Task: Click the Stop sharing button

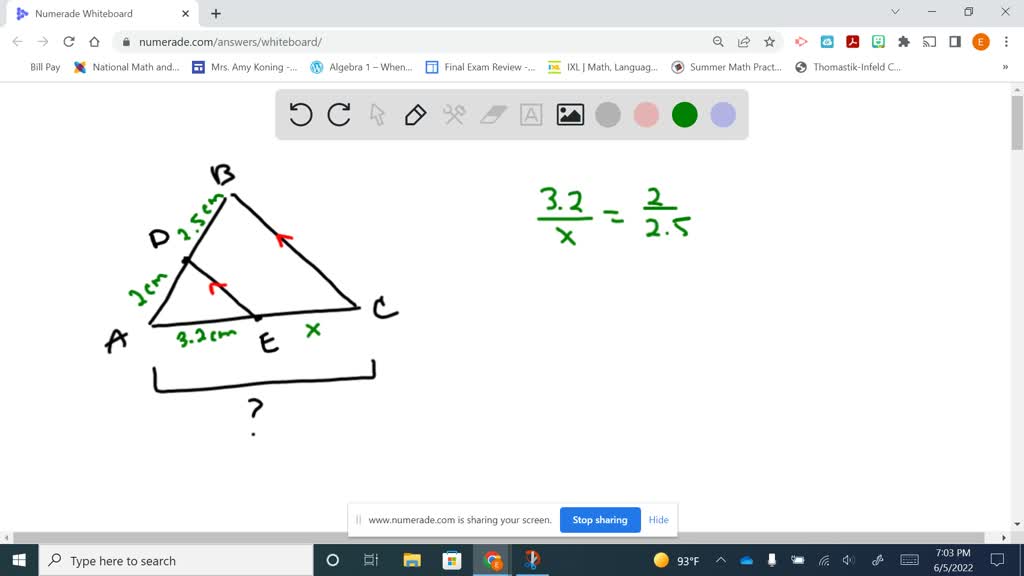Action: [x=599, y=520]
